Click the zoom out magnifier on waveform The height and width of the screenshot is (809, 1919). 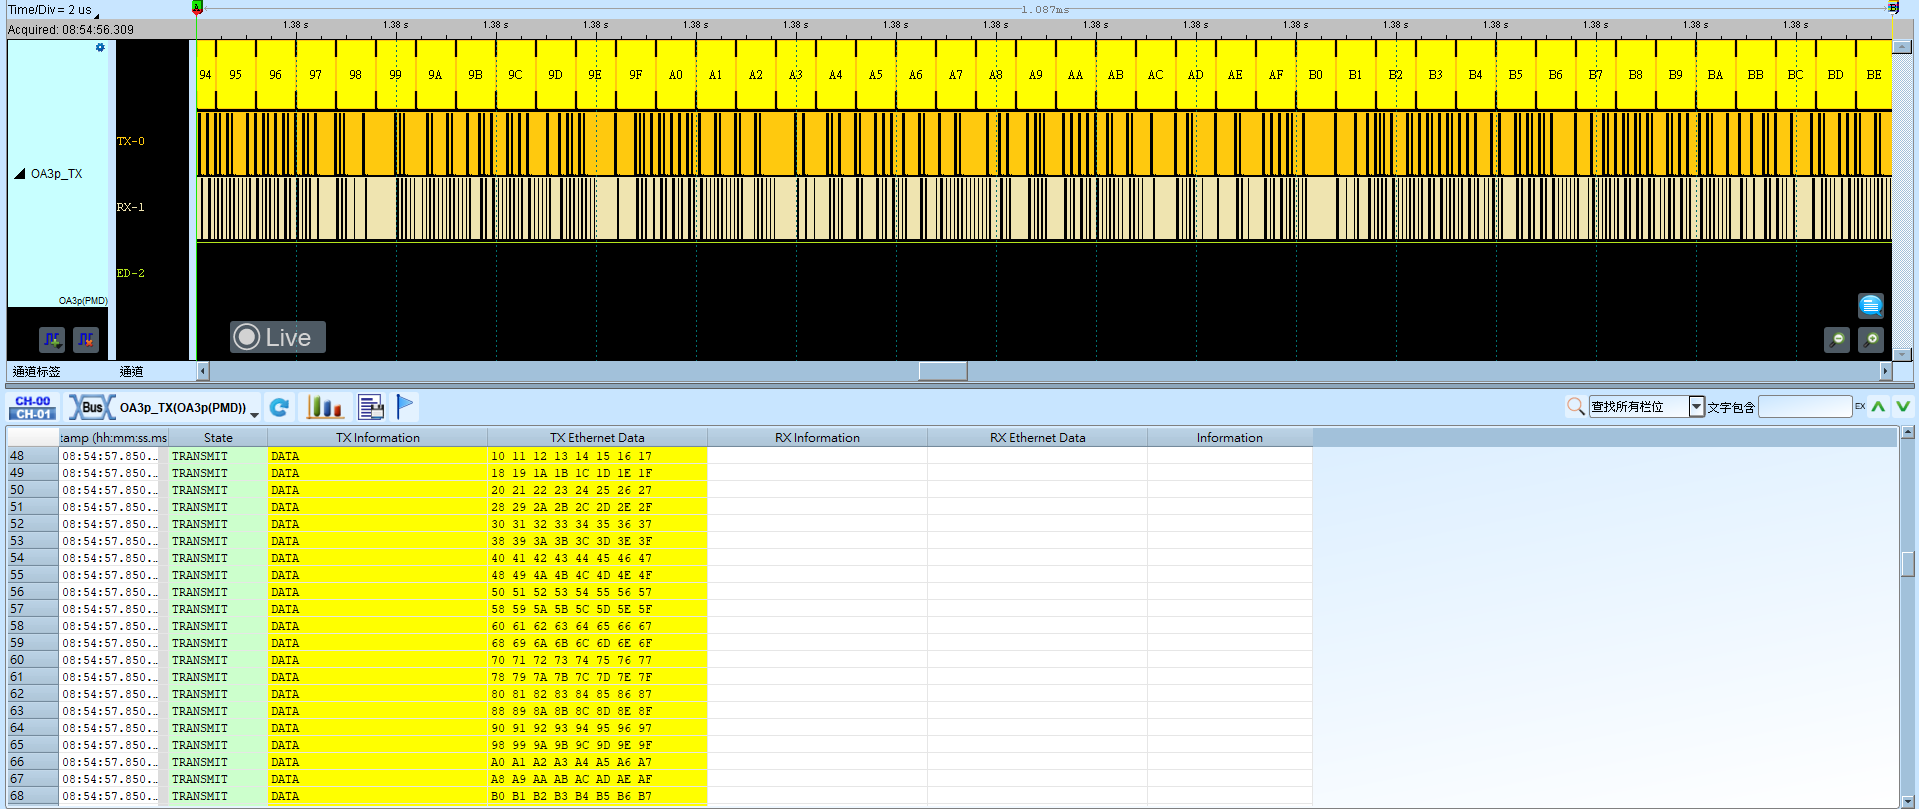coord(1837,340)
